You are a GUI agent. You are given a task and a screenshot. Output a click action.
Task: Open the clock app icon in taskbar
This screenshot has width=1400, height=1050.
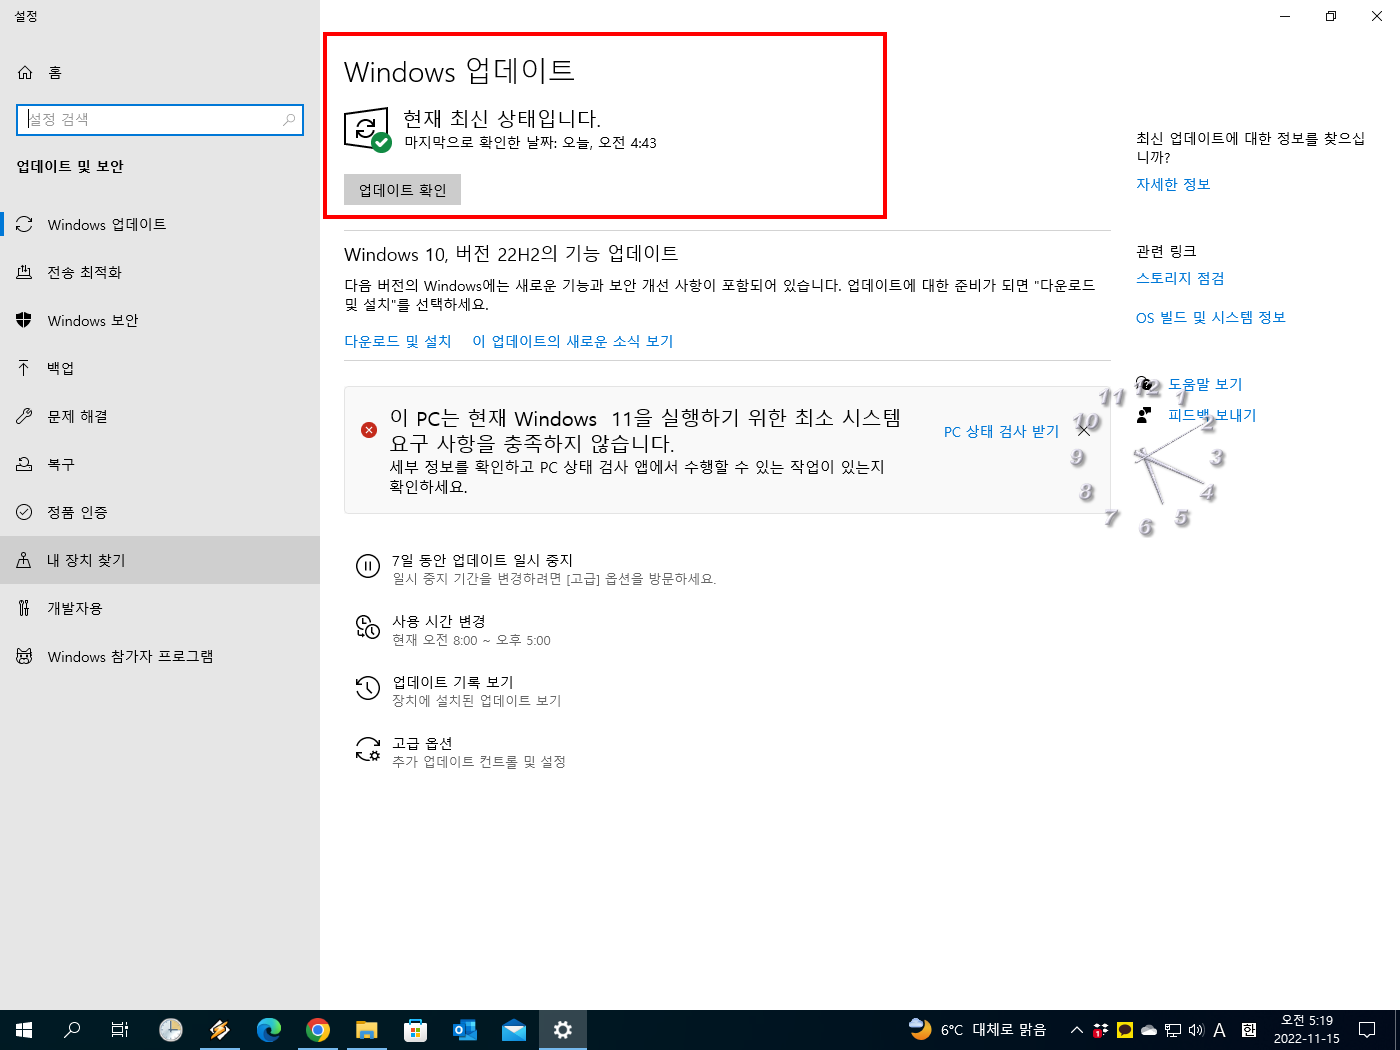171,1029
